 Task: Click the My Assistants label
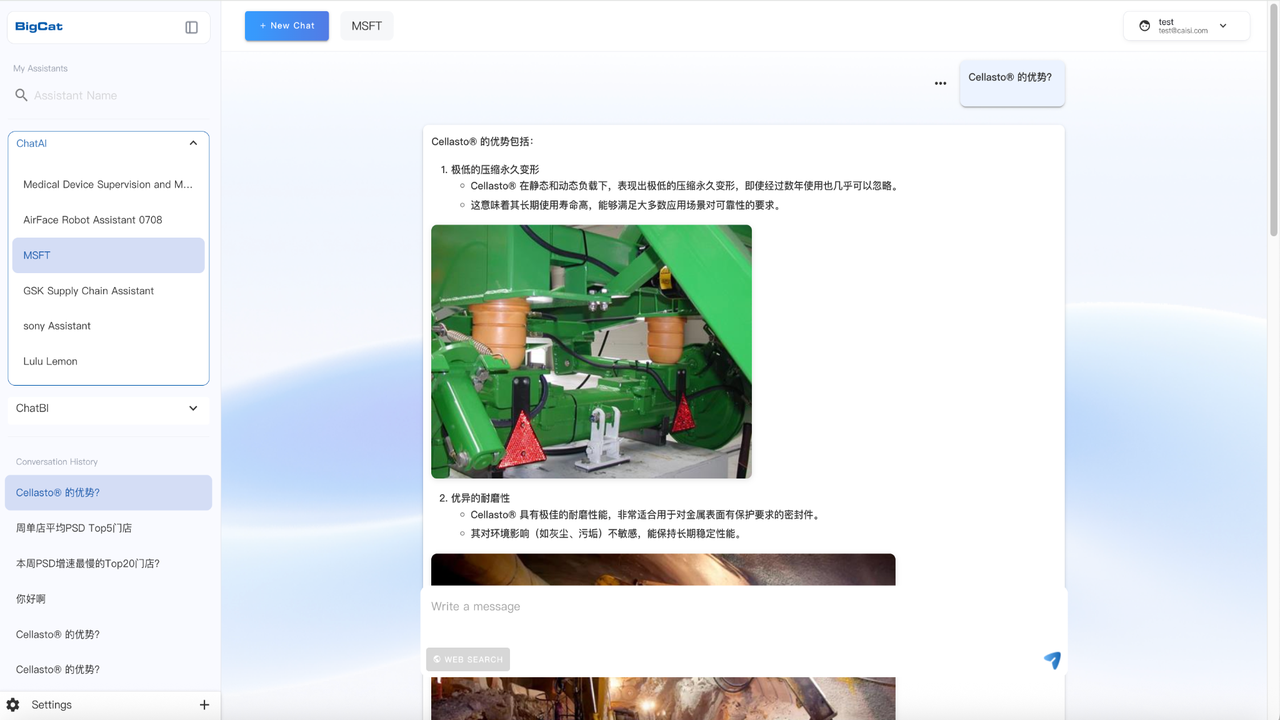tap(41, 69)
